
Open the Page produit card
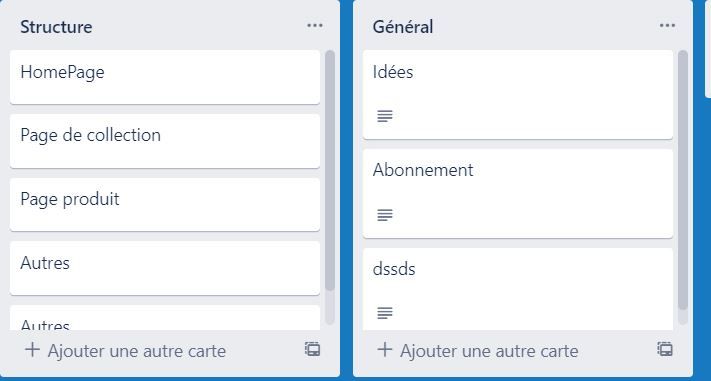[165, 205]
